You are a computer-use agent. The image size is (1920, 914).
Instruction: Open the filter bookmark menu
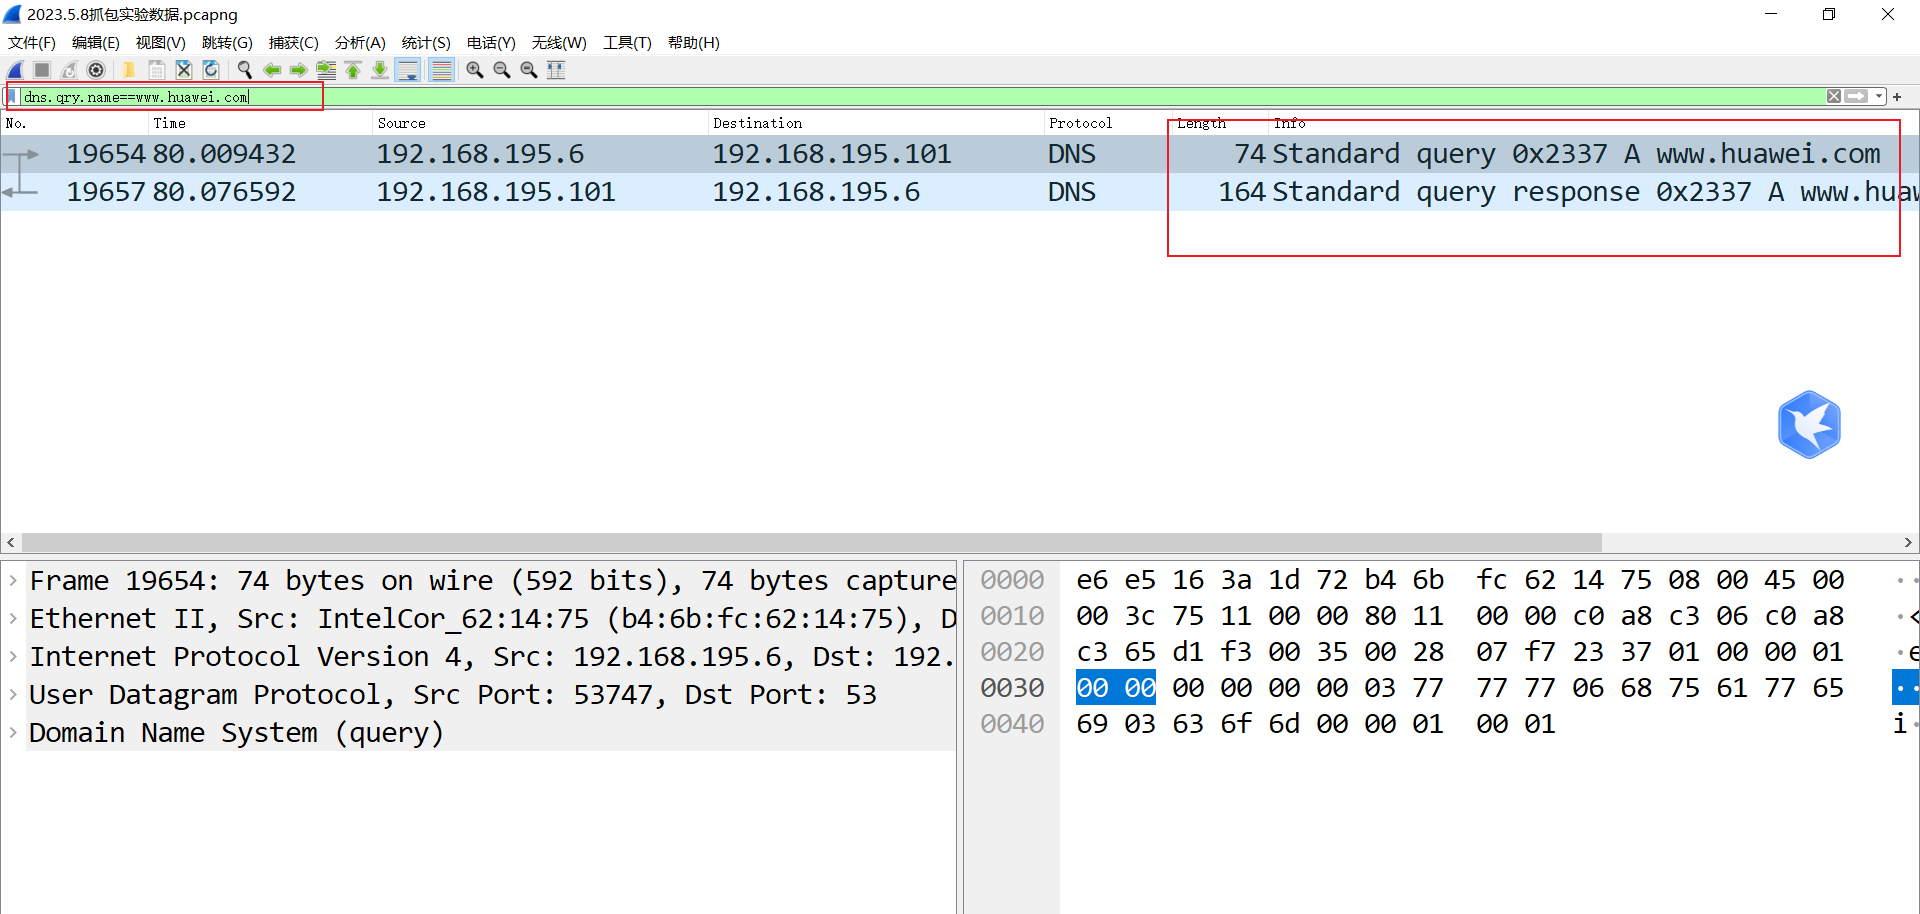(11, 97)
